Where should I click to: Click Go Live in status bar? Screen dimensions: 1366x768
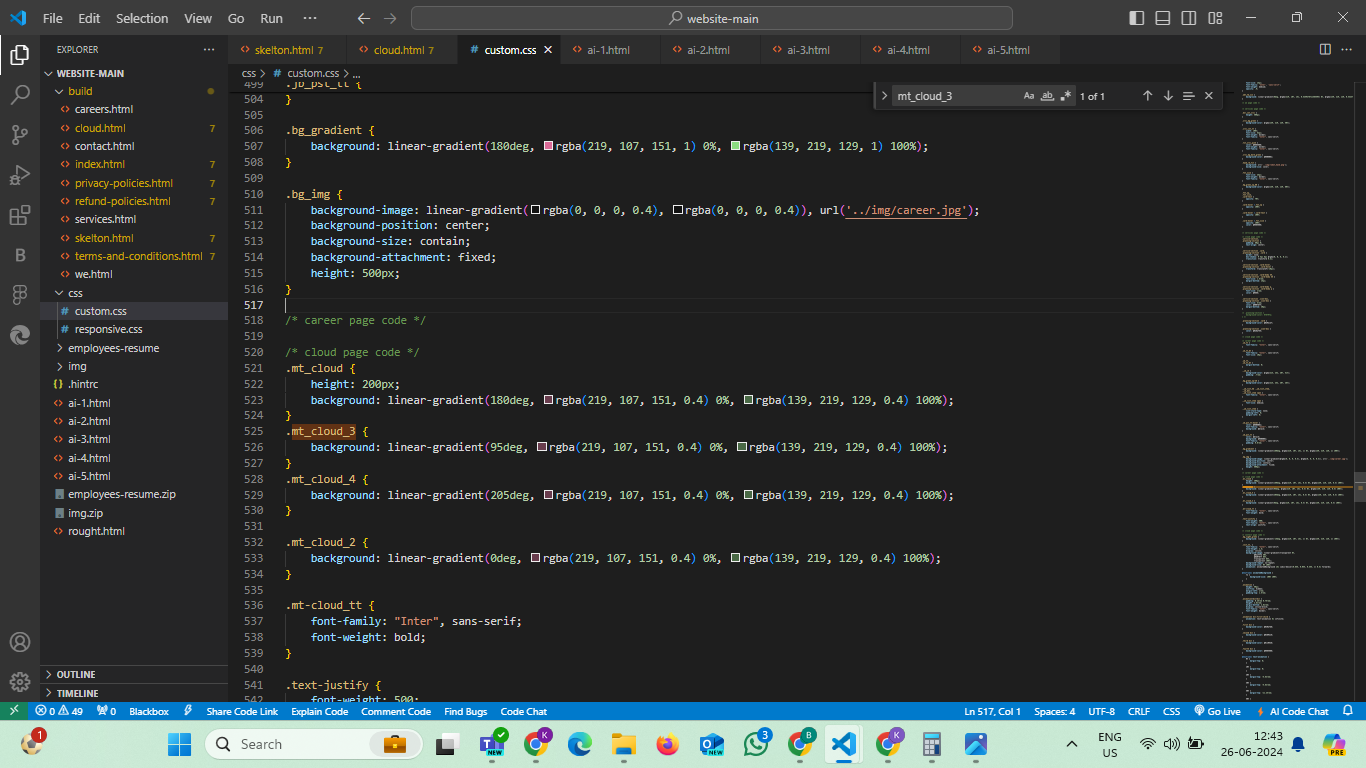(1217, 711)
